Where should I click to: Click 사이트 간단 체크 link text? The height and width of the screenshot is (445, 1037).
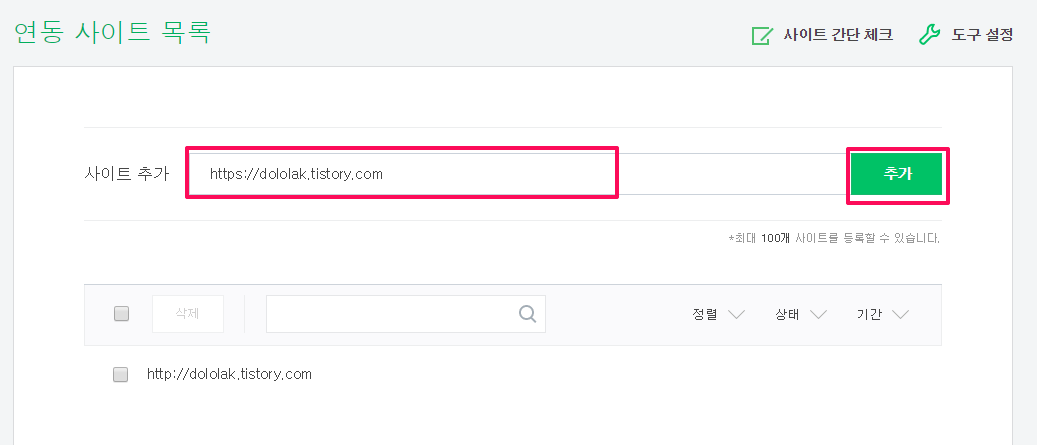[839, 35]
